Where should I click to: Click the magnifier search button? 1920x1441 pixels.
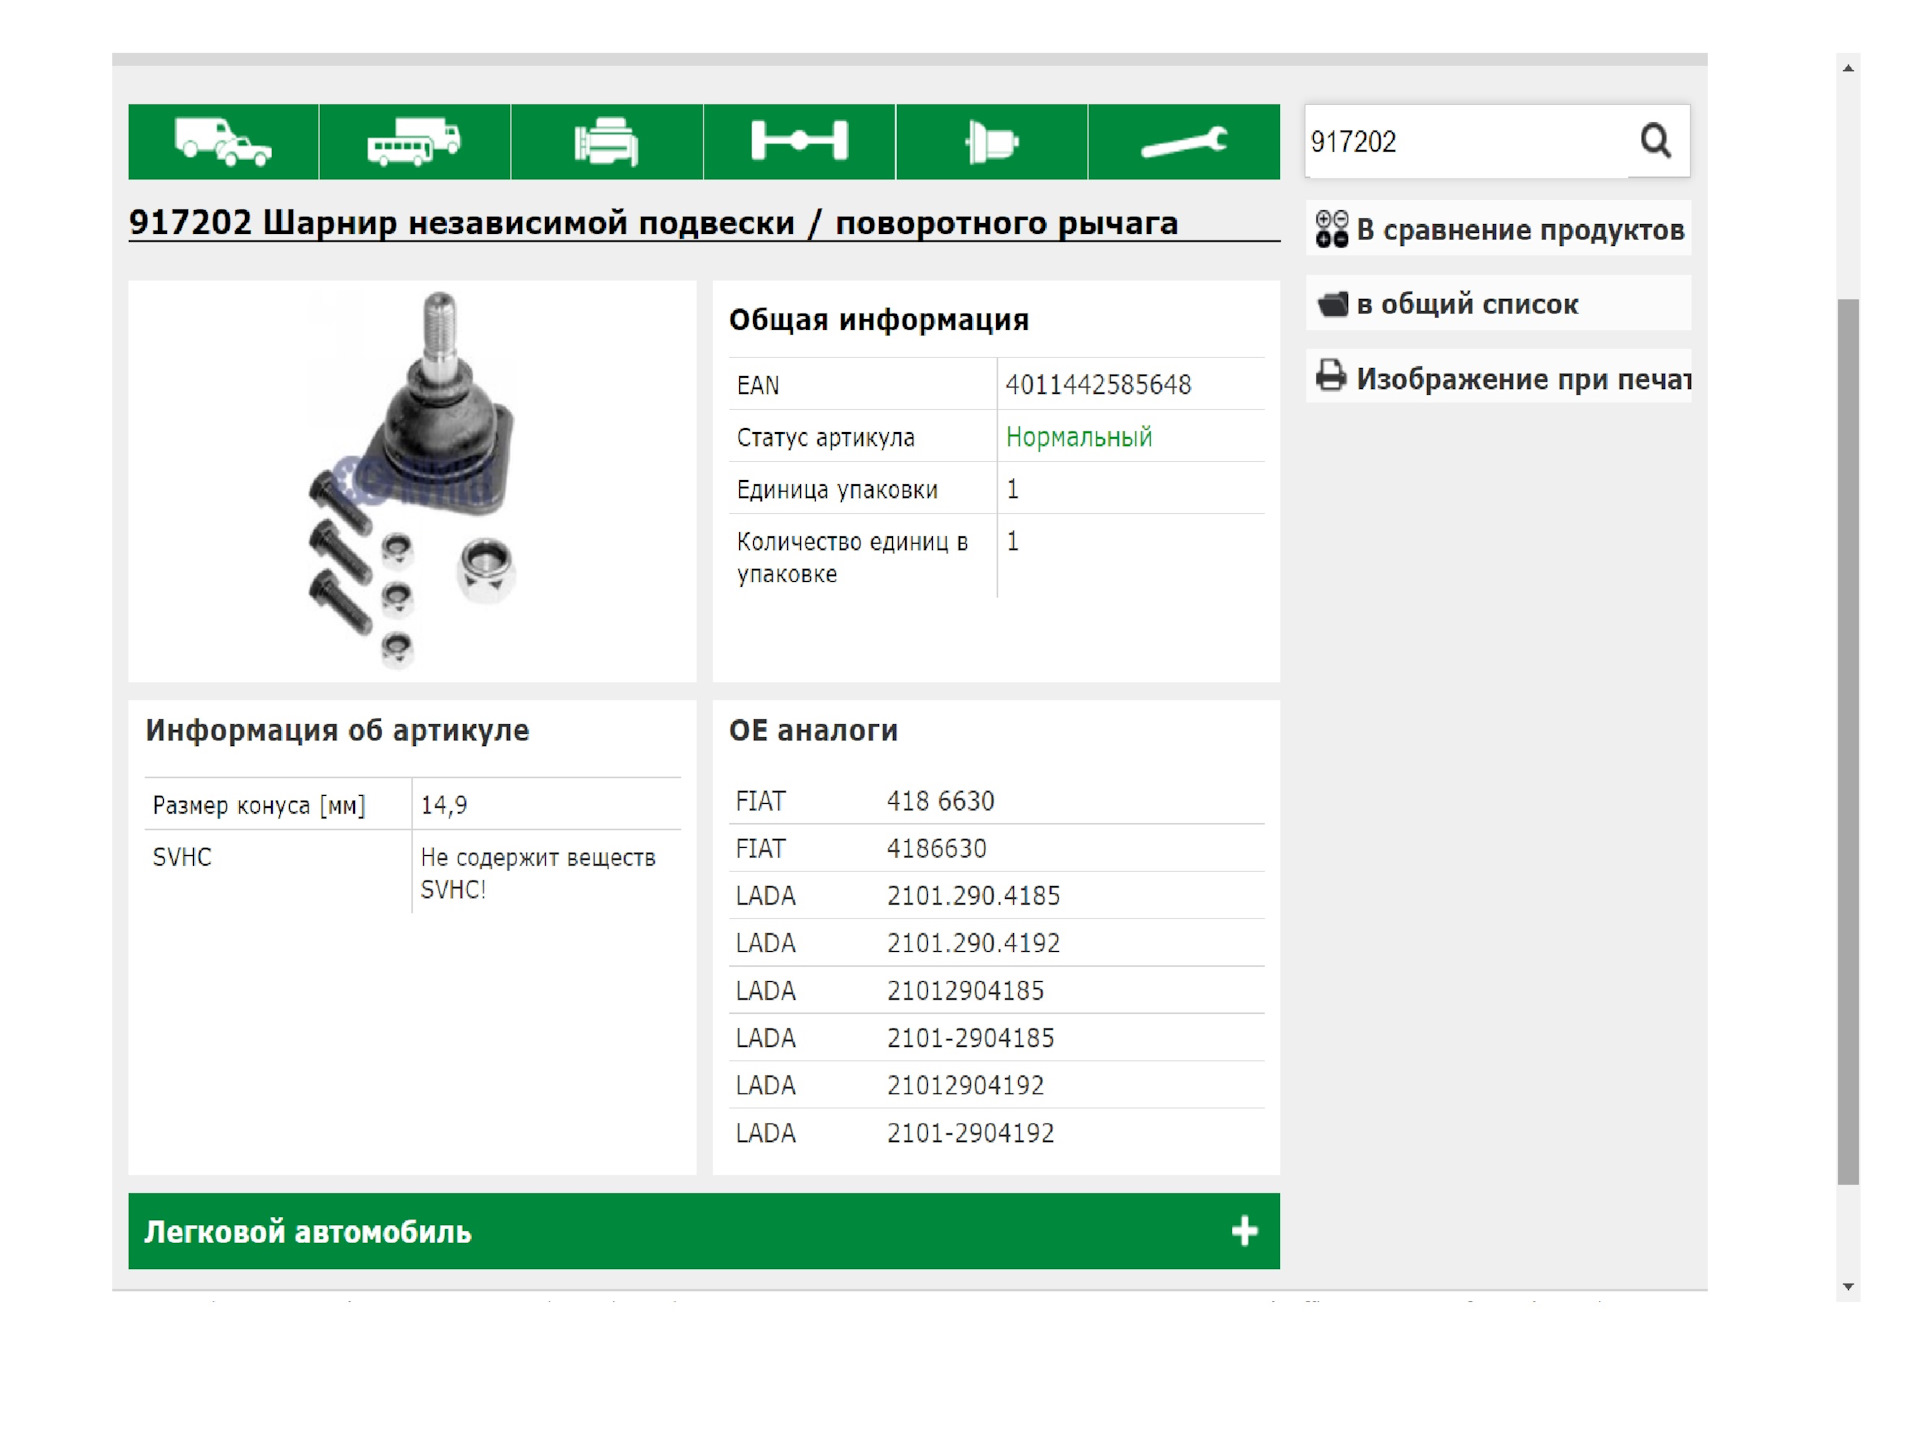coord(1656,141)
